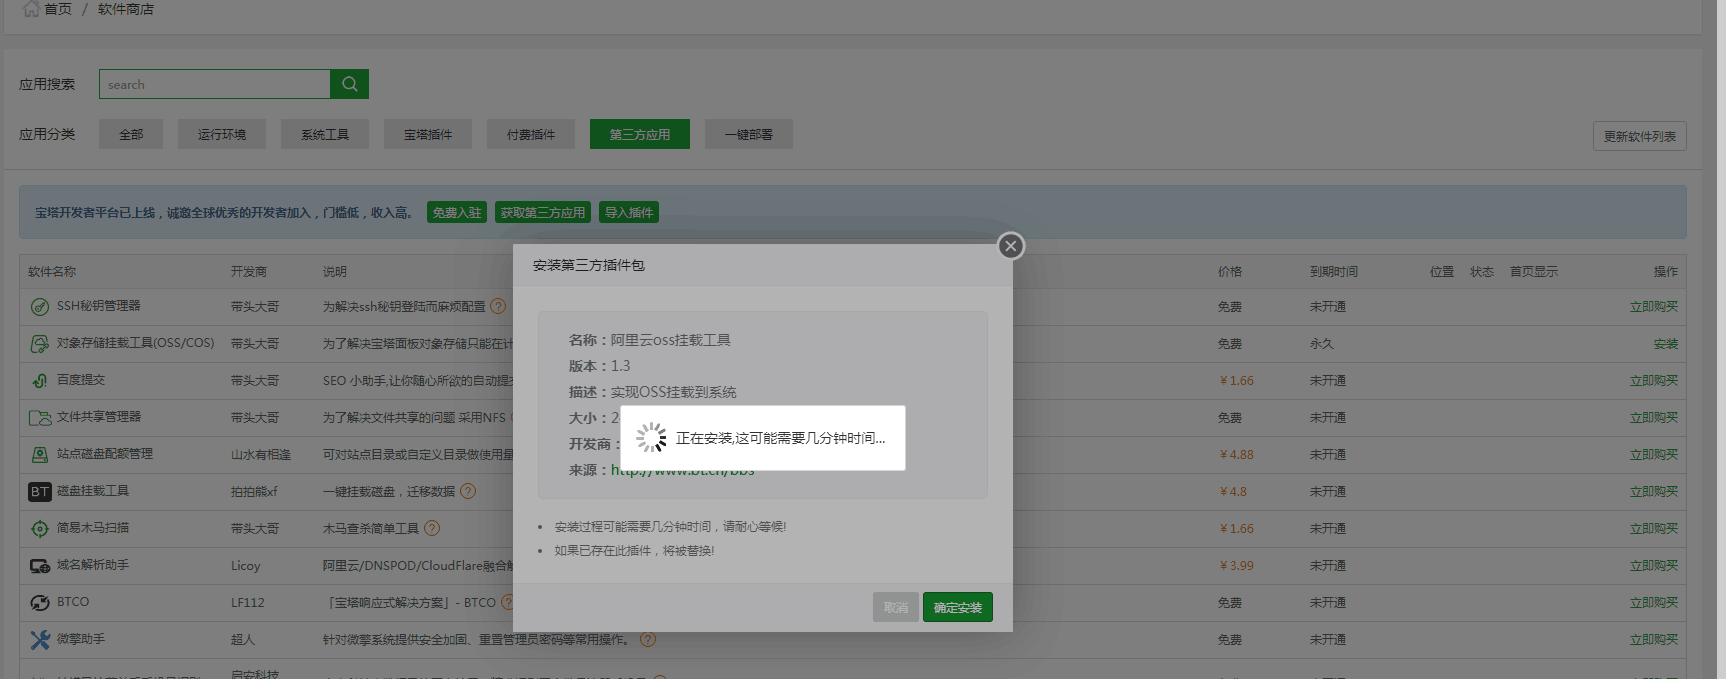Click the BTCO app icon

coord(40,603)
